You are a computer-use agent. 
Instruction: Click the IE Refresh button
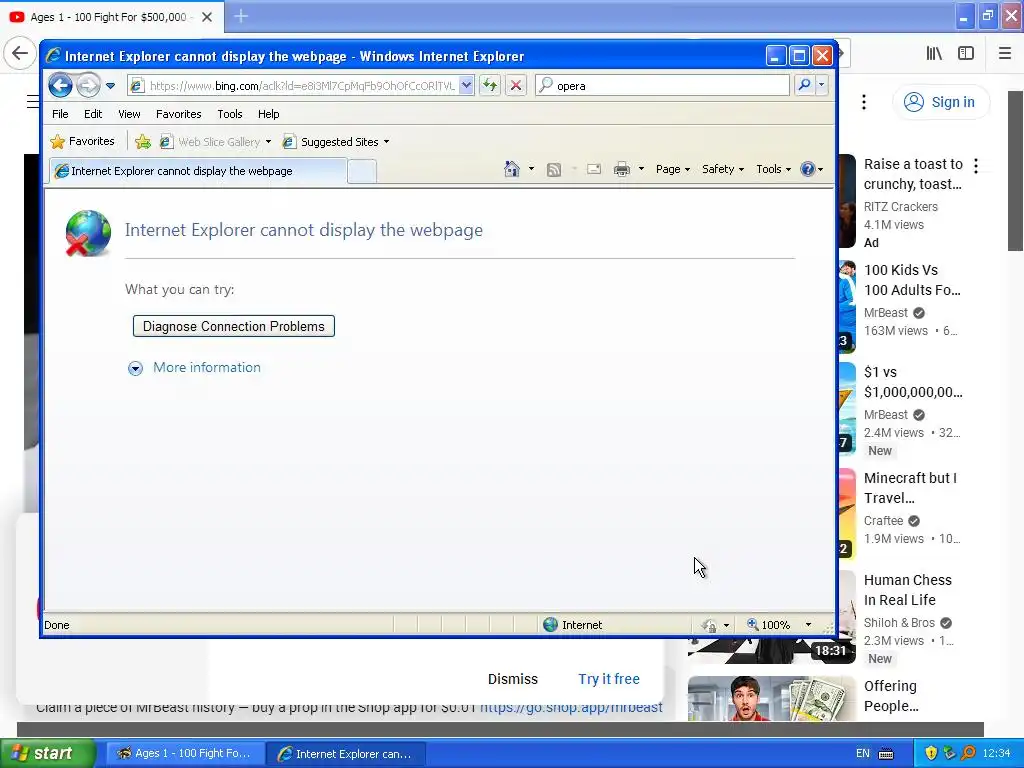pos(490,85)
